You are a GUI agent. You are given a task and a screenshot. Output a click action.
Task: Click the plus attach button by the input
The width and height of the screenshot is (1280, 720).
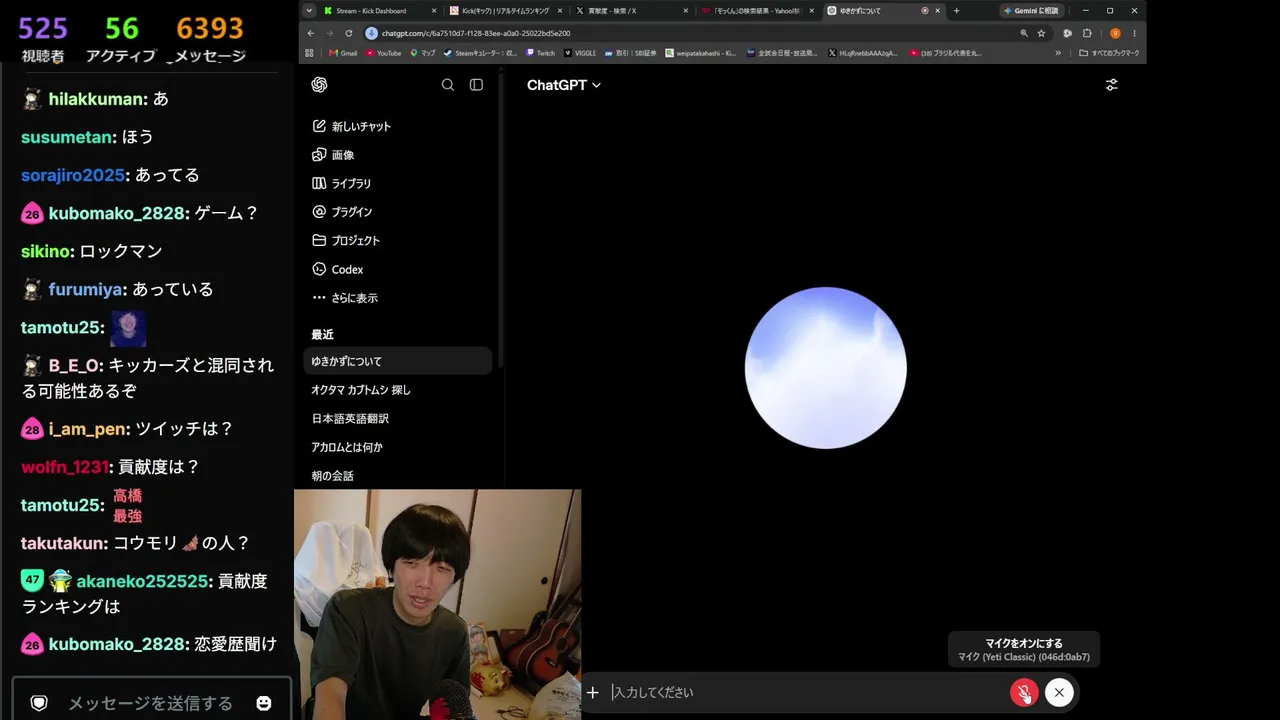tap(593, 692)
